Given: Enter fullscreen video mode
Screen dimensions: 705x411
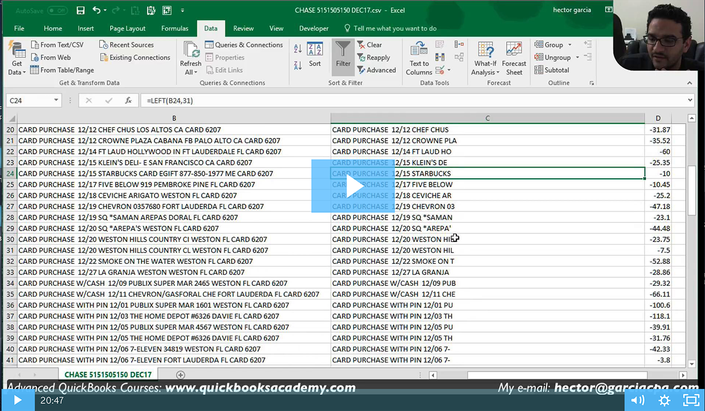Looking at the screenshot, I should point(691,400).
